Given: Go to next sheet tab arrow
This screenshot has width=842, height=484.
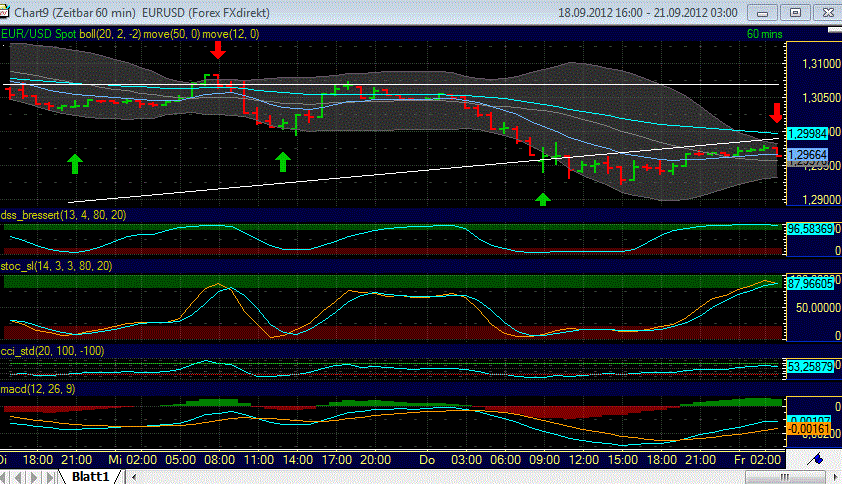Looking at the screenshot, I should point(35,477).
